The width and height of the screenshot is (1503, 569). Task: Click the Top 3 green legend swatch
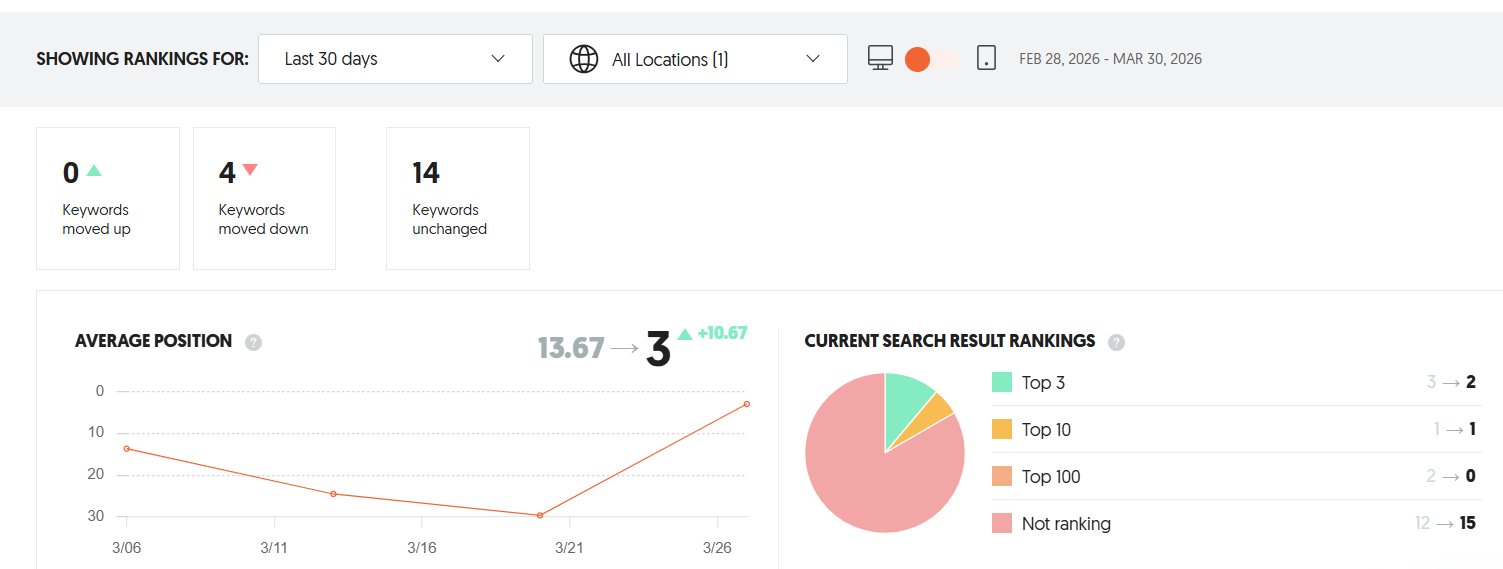[1002, 382]
